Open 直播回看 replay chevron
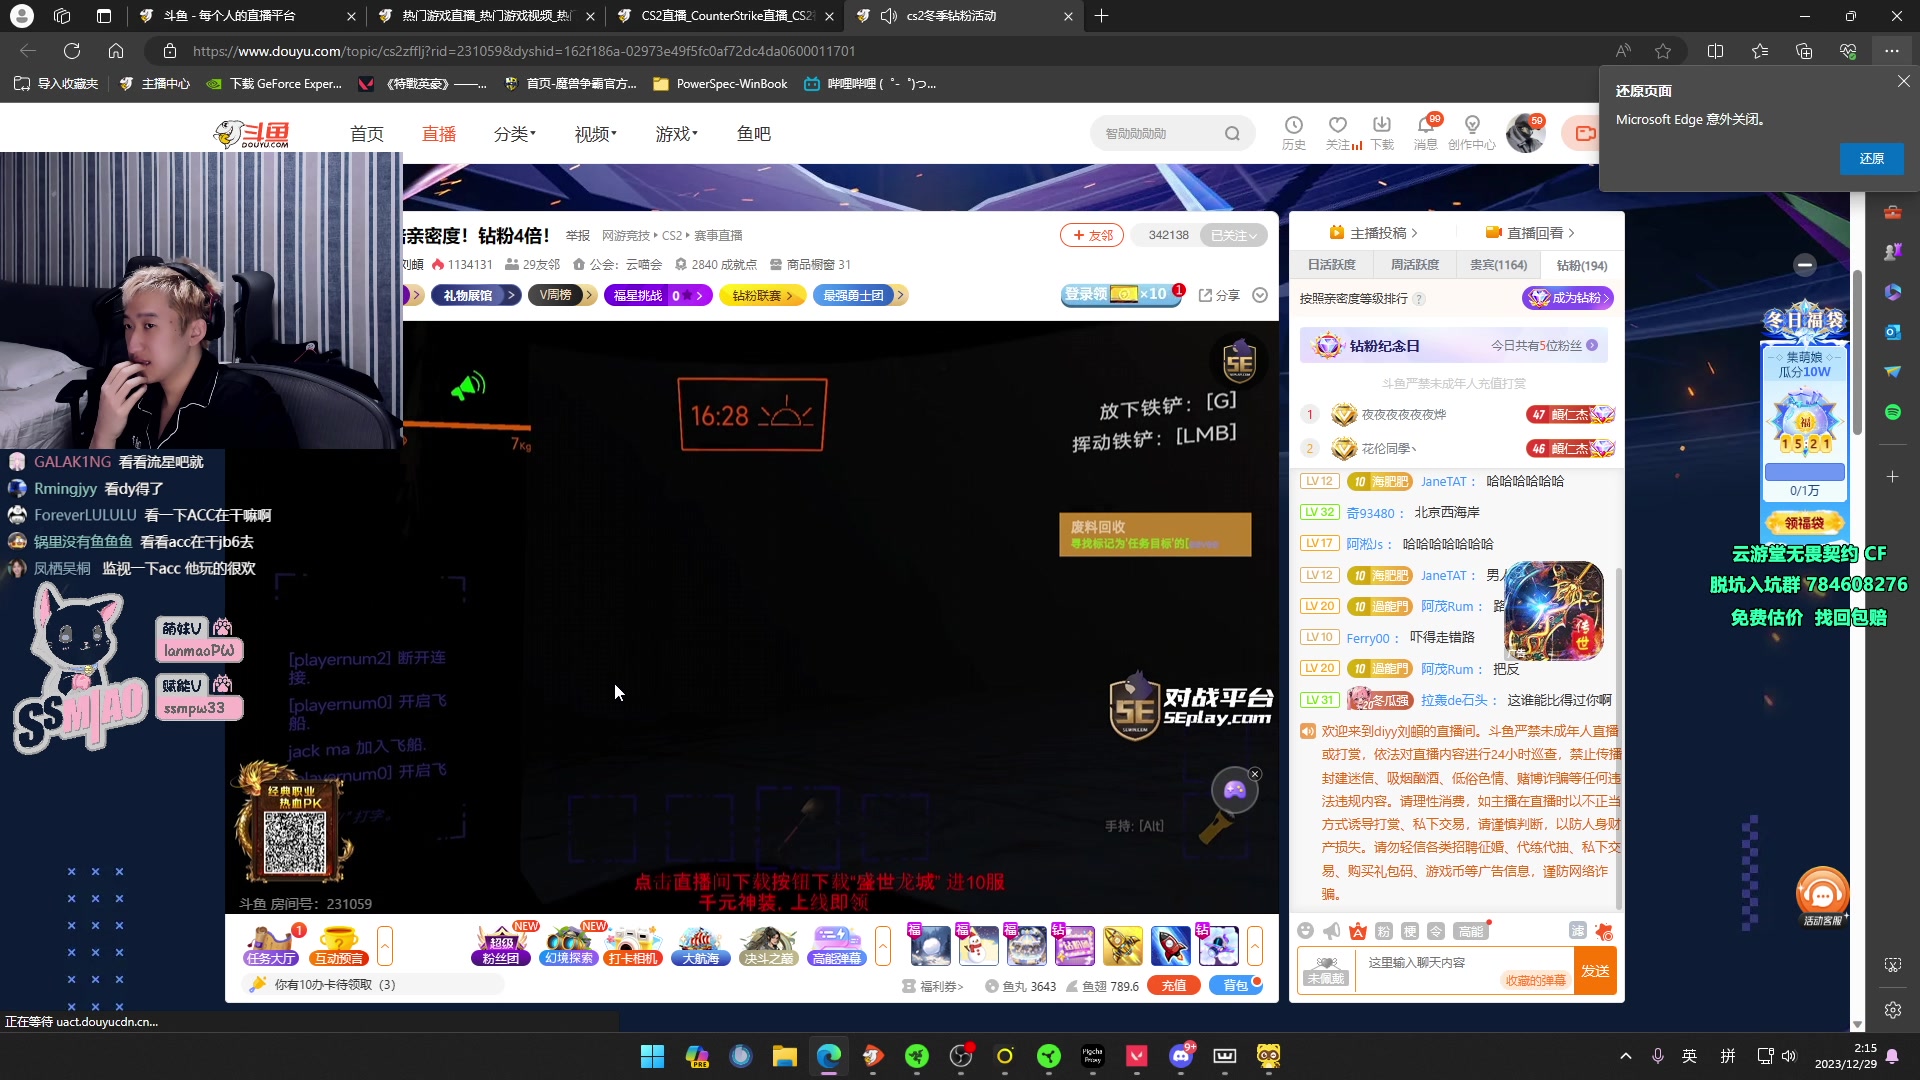This screenshot has width=1920, height=1080. pos(1531,233)
